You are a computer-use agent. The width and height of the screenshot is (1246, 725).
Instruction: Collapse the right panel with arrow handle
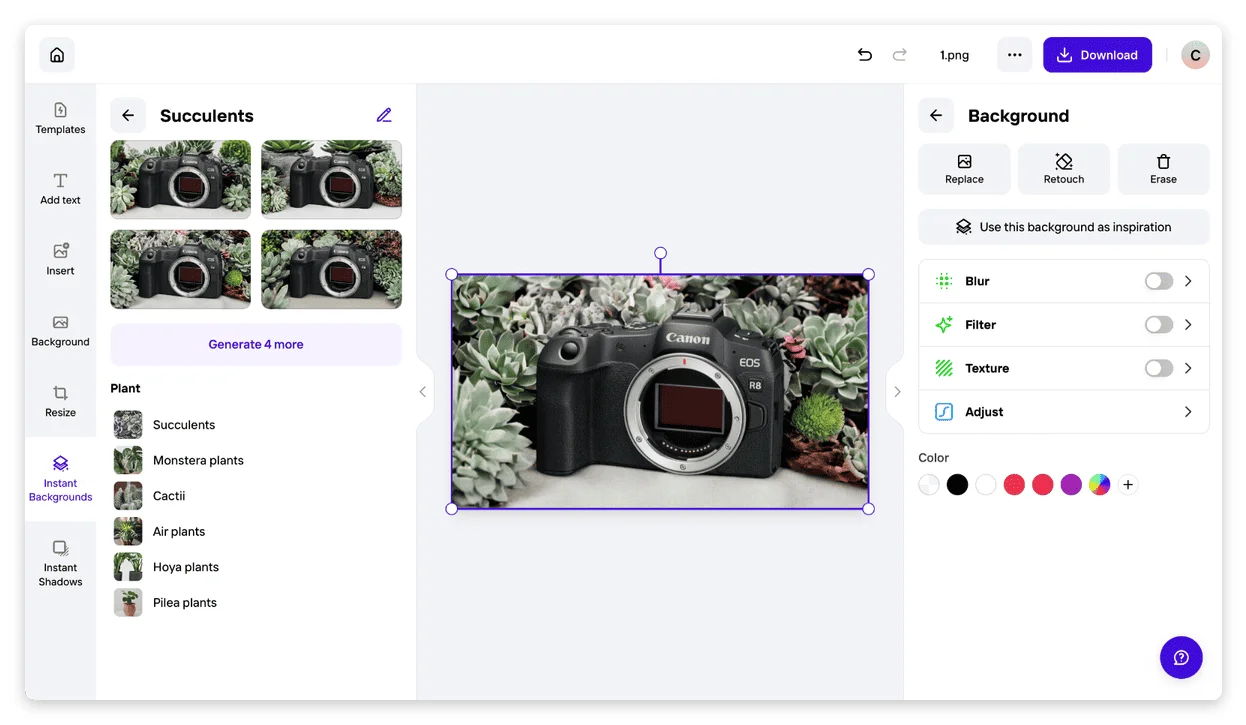(x=897, y=392)
